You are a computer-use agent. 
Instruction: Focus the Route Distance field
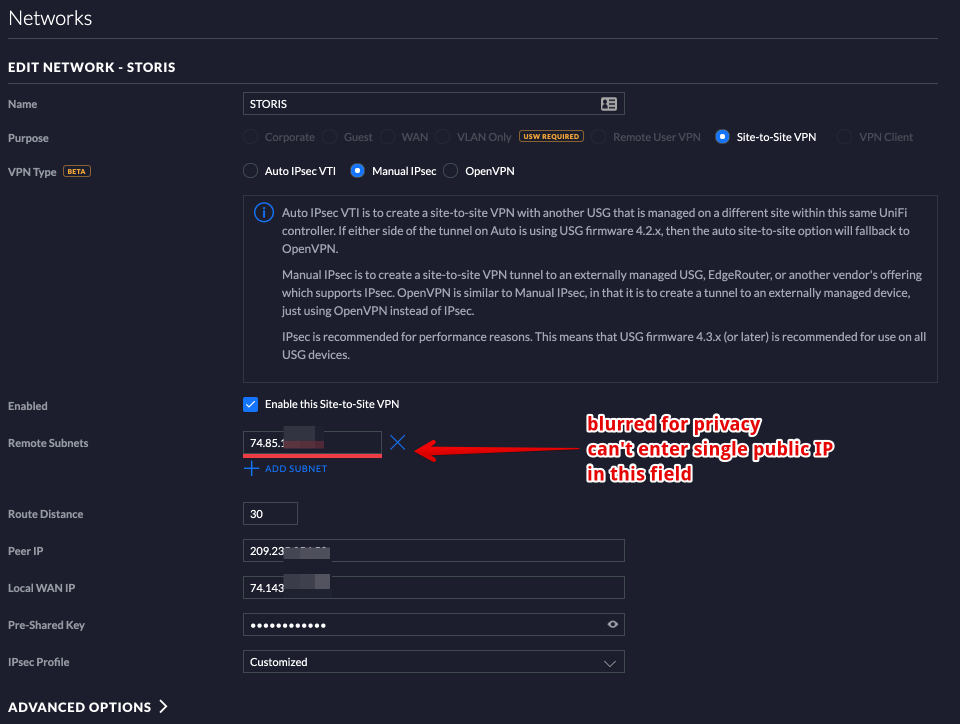pyautogui.click(x=270, y=514)
